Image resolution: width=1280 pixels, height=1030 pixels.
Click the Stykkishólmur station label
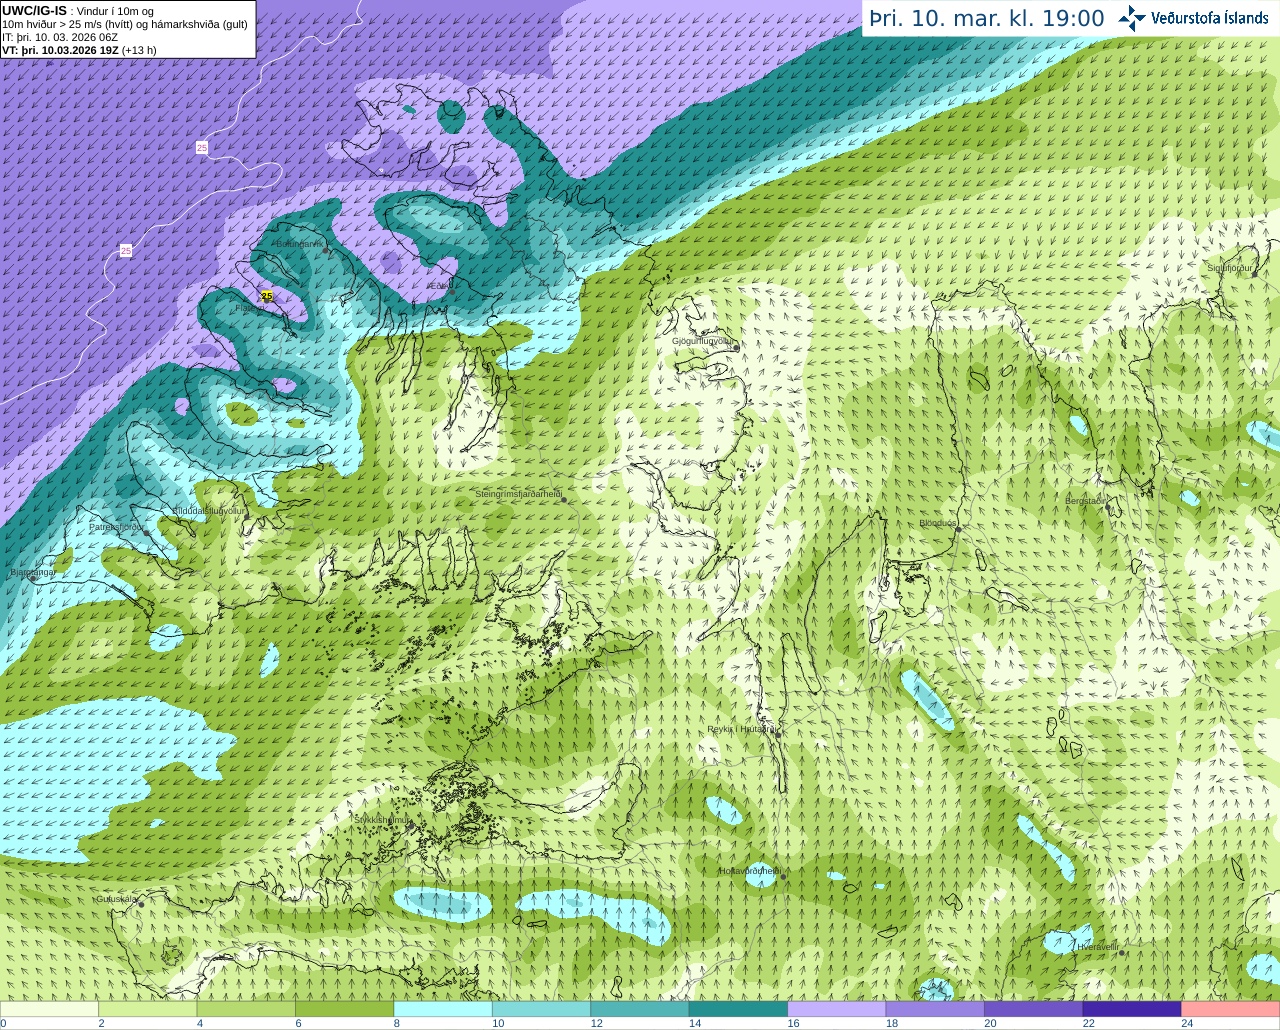pyautogui.click(x=382, y=819)
